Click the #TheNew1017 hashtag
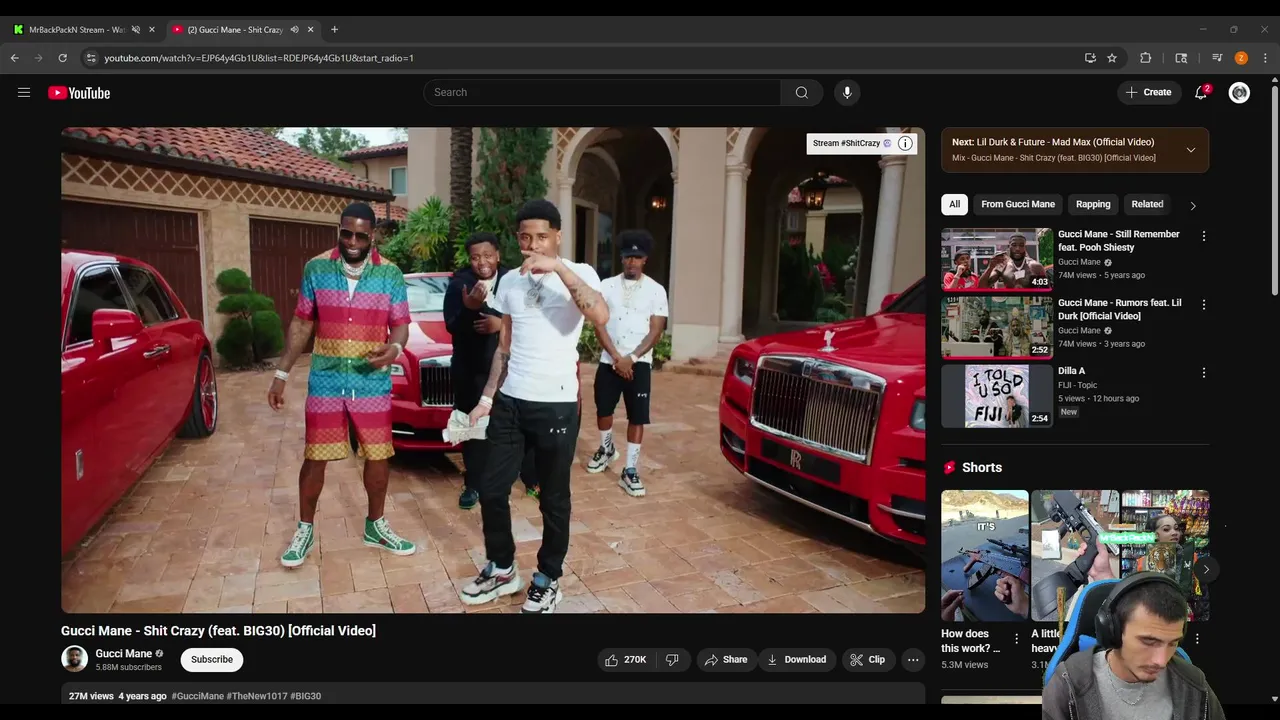Screen dimensions: 1280x720 coord(257,696)
